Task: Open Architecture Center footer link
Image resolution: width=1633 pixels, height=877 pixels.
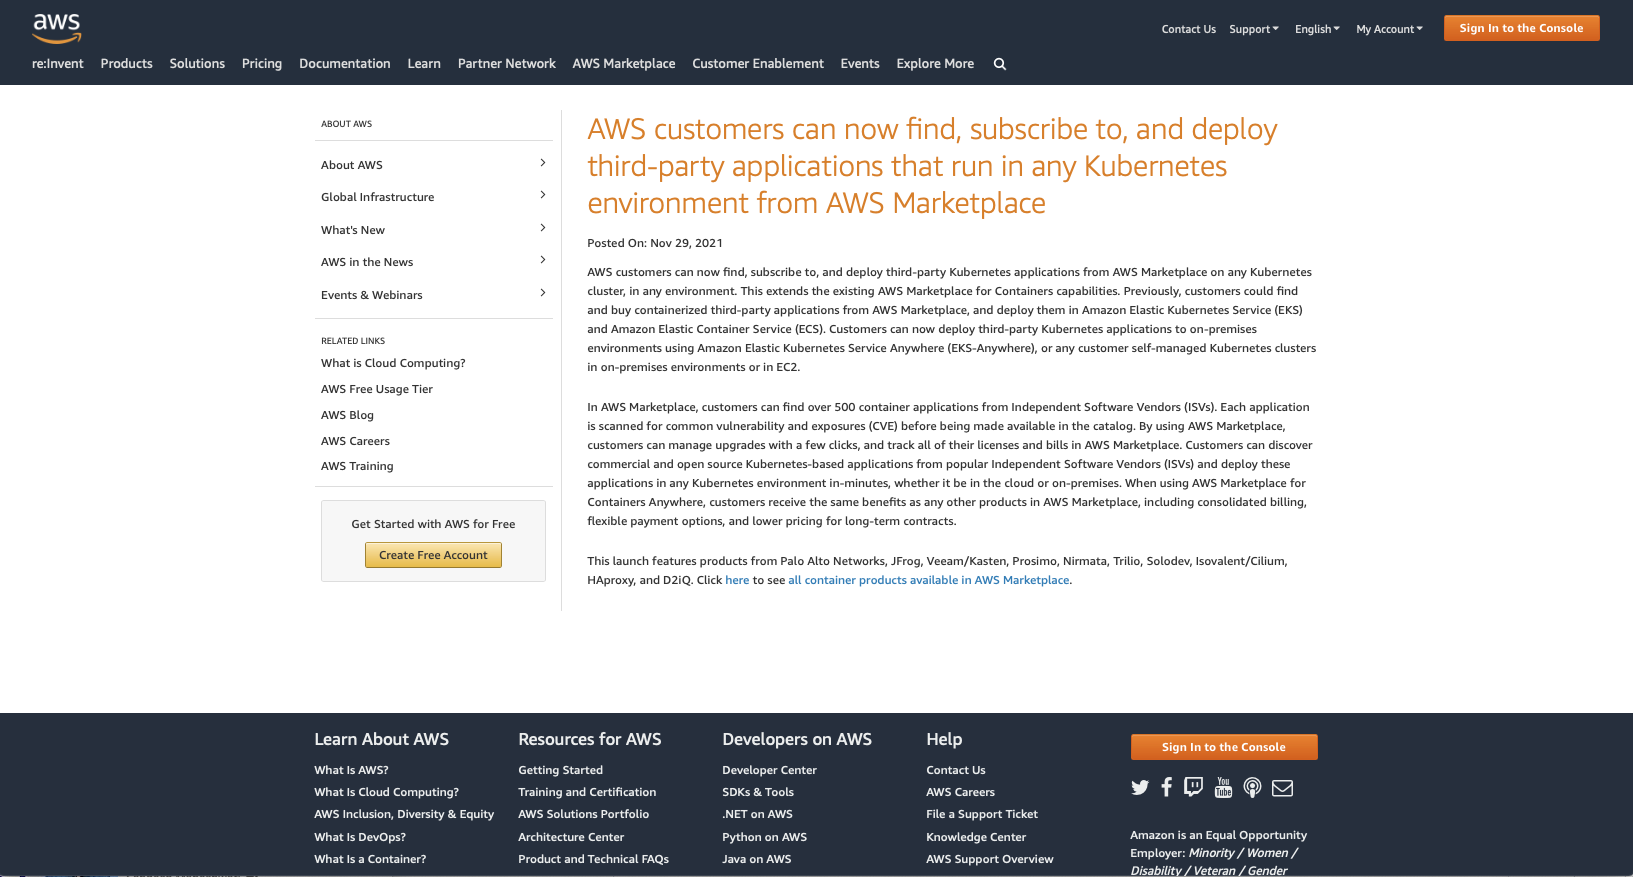Action: [571, 837]
